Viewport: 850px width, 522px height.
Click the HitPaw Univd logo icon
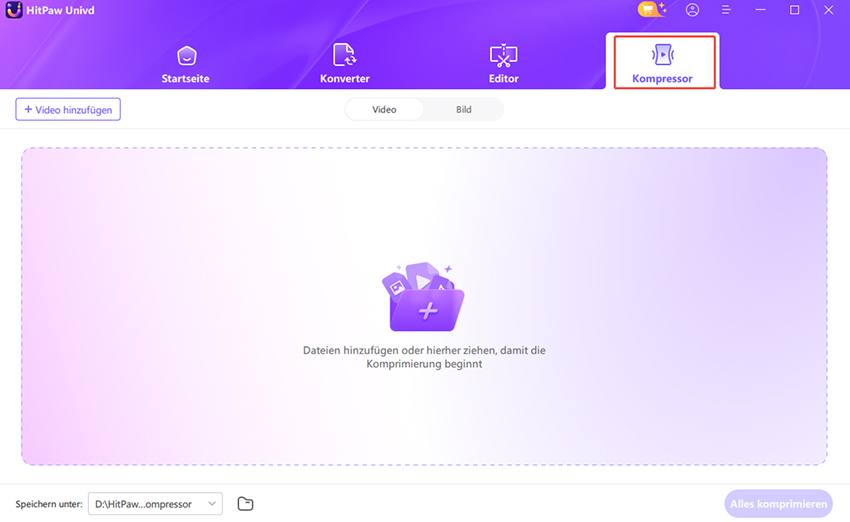(x=14, y=10)
